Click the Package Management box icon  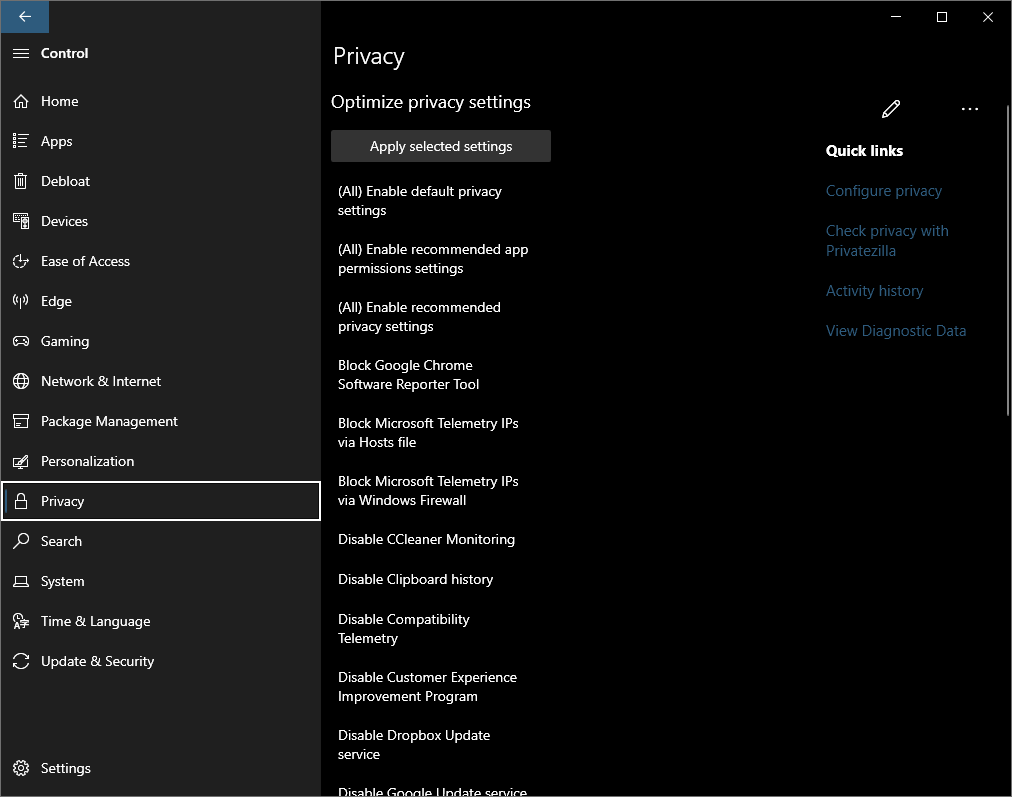(21, 421)
